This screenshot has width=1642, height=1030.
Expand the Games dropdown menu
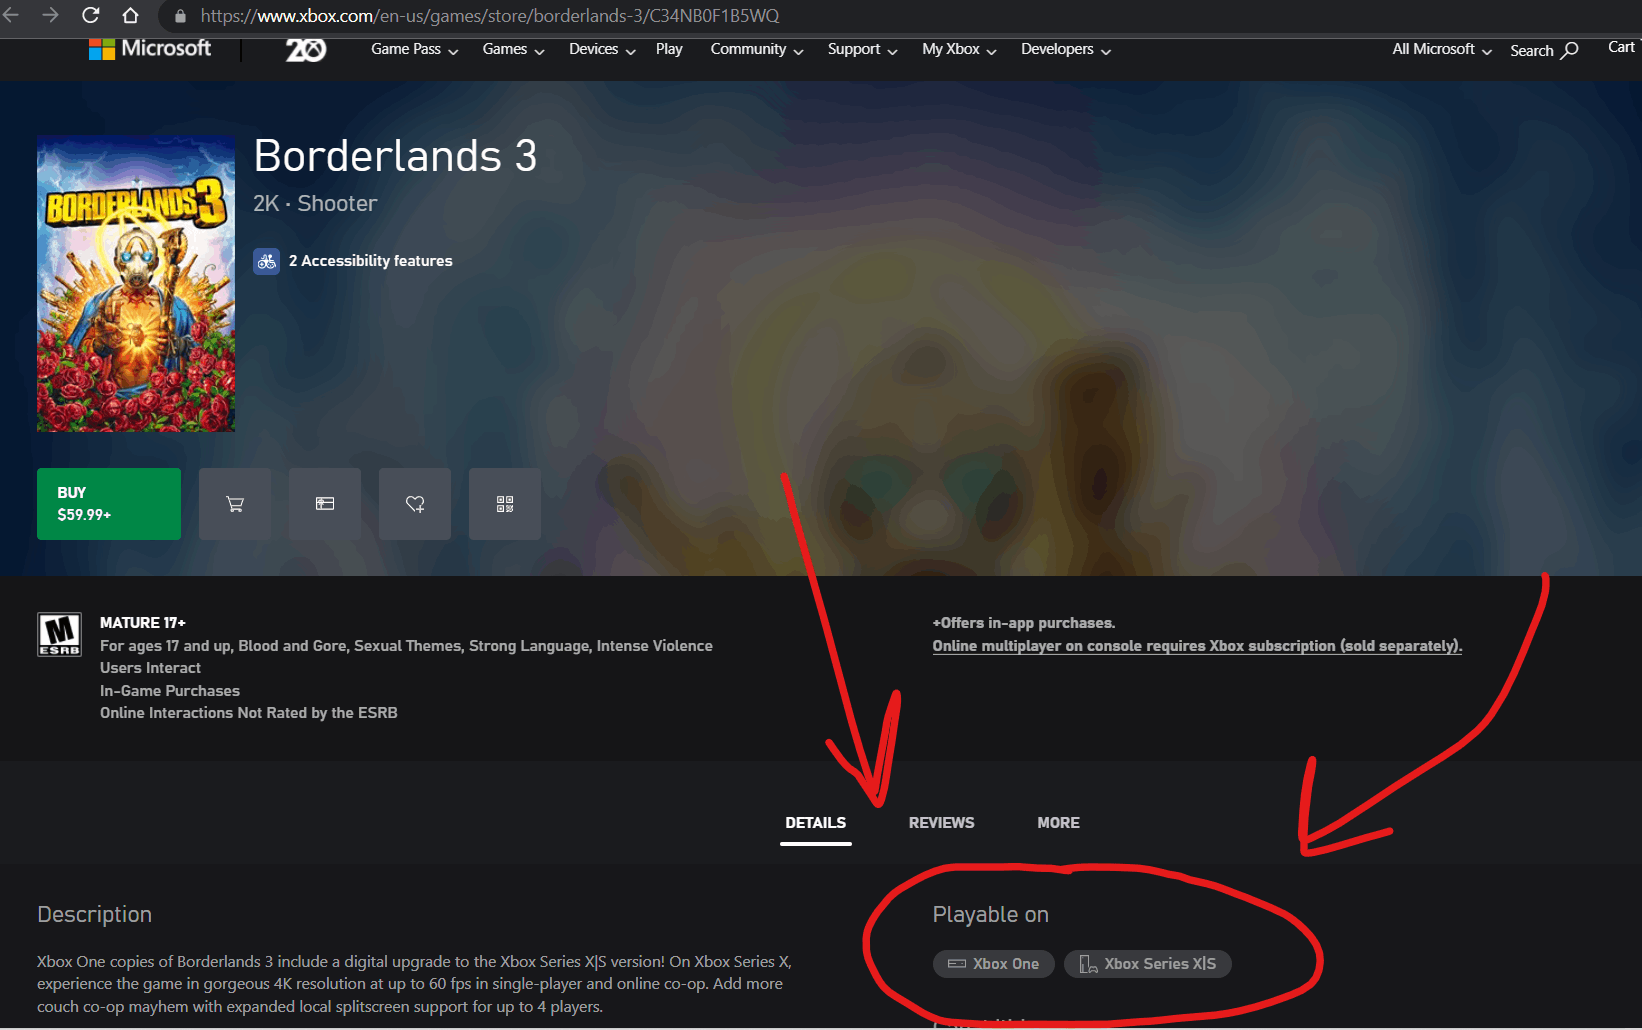tap(513, 49)
